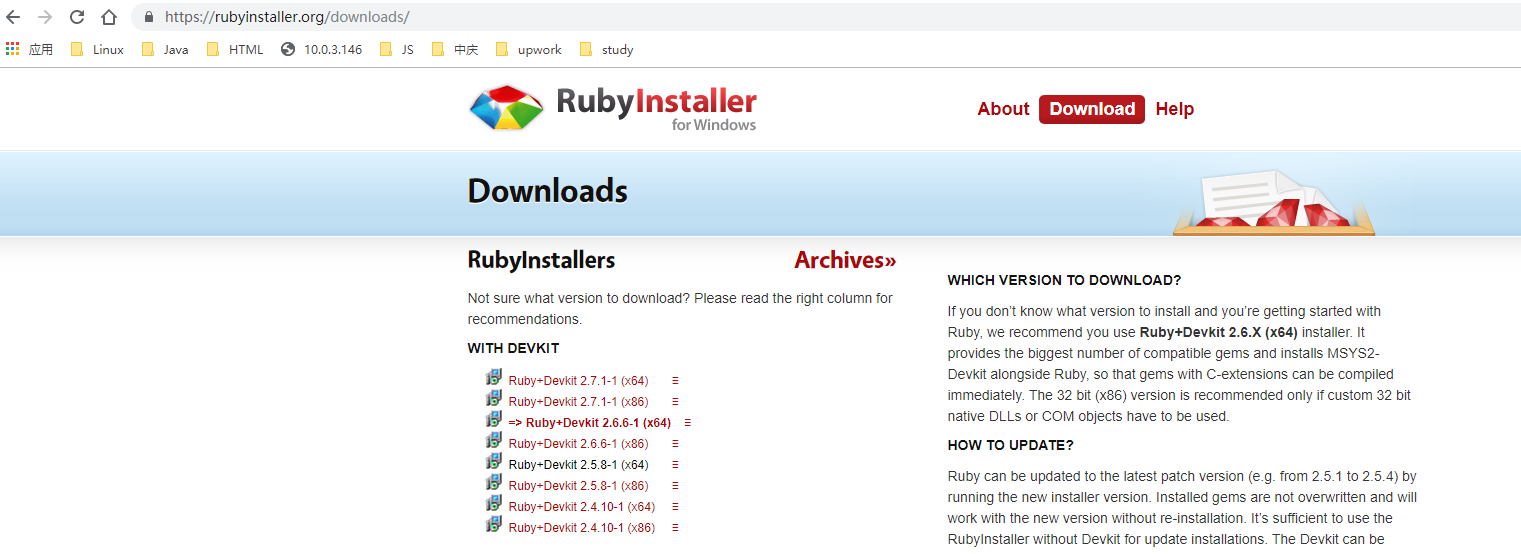Click installer icon beside Ruby+Devkit 2.4.10-1 (x86)
The image size is (1521, 554).
(494, 525)
